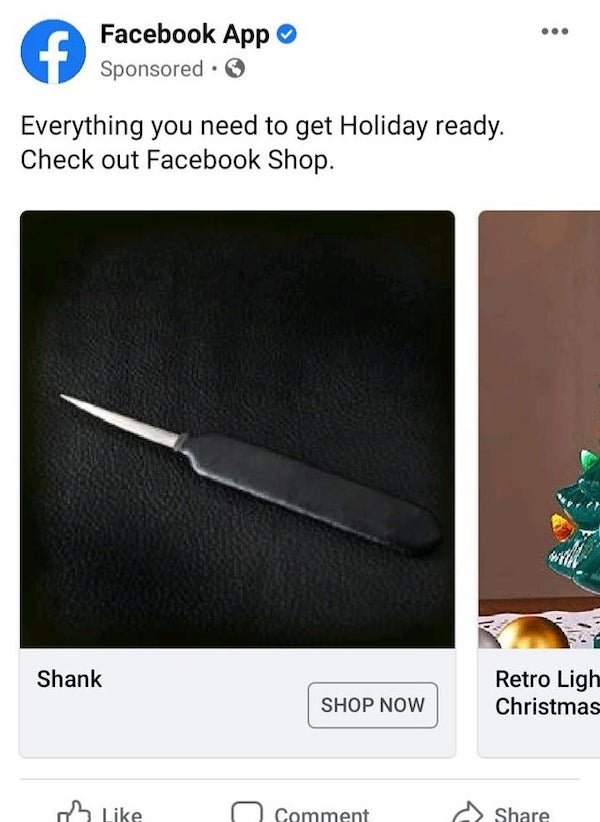Click the Sponsored label
The image size is (600, 822).
pyautogui.click(x=151, y=69)
